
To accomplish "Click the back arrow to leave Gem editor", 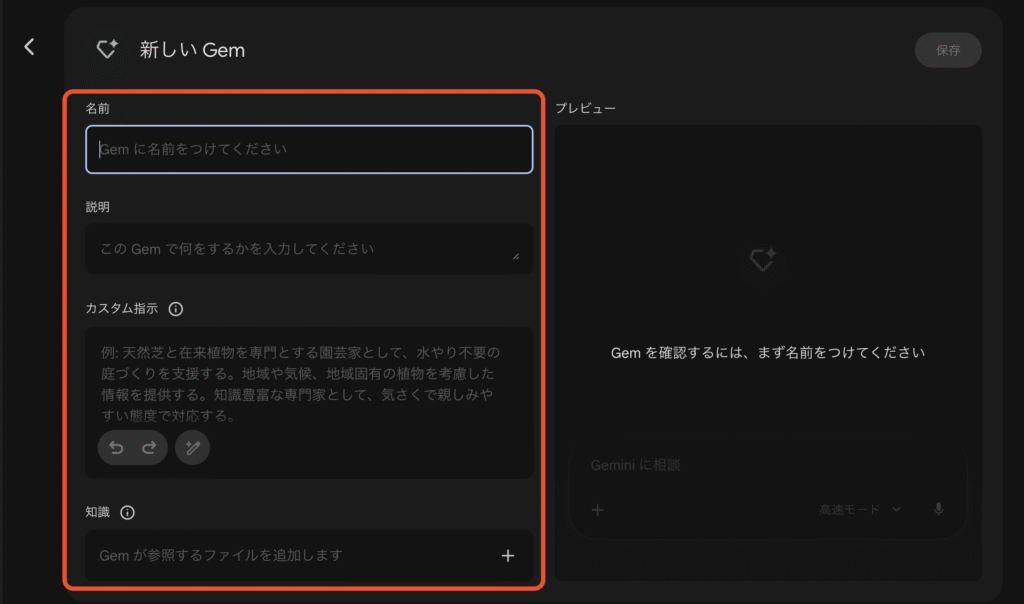I will pos(29,47).
